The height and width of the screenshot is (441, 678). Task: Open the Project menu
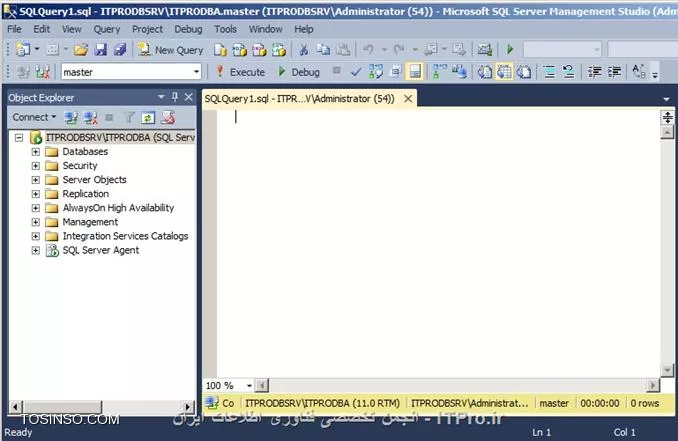[147, 29]
